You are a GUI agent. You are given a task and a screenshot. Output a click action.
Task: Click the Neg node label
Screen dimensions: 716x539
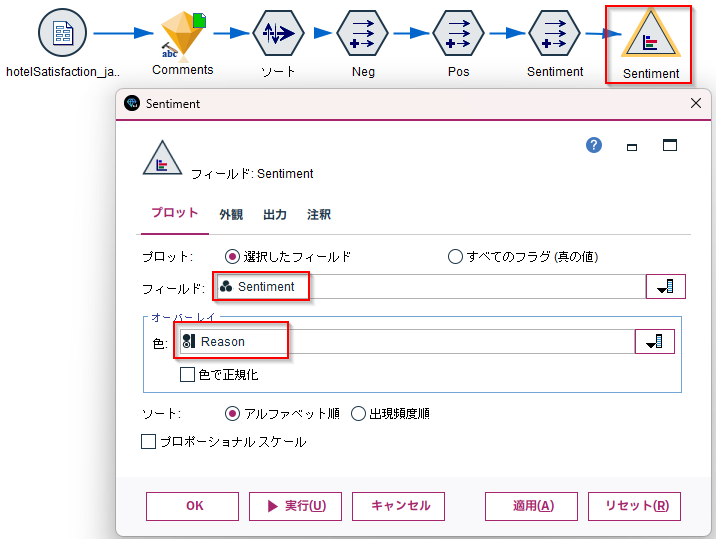[x=363, y=72]
